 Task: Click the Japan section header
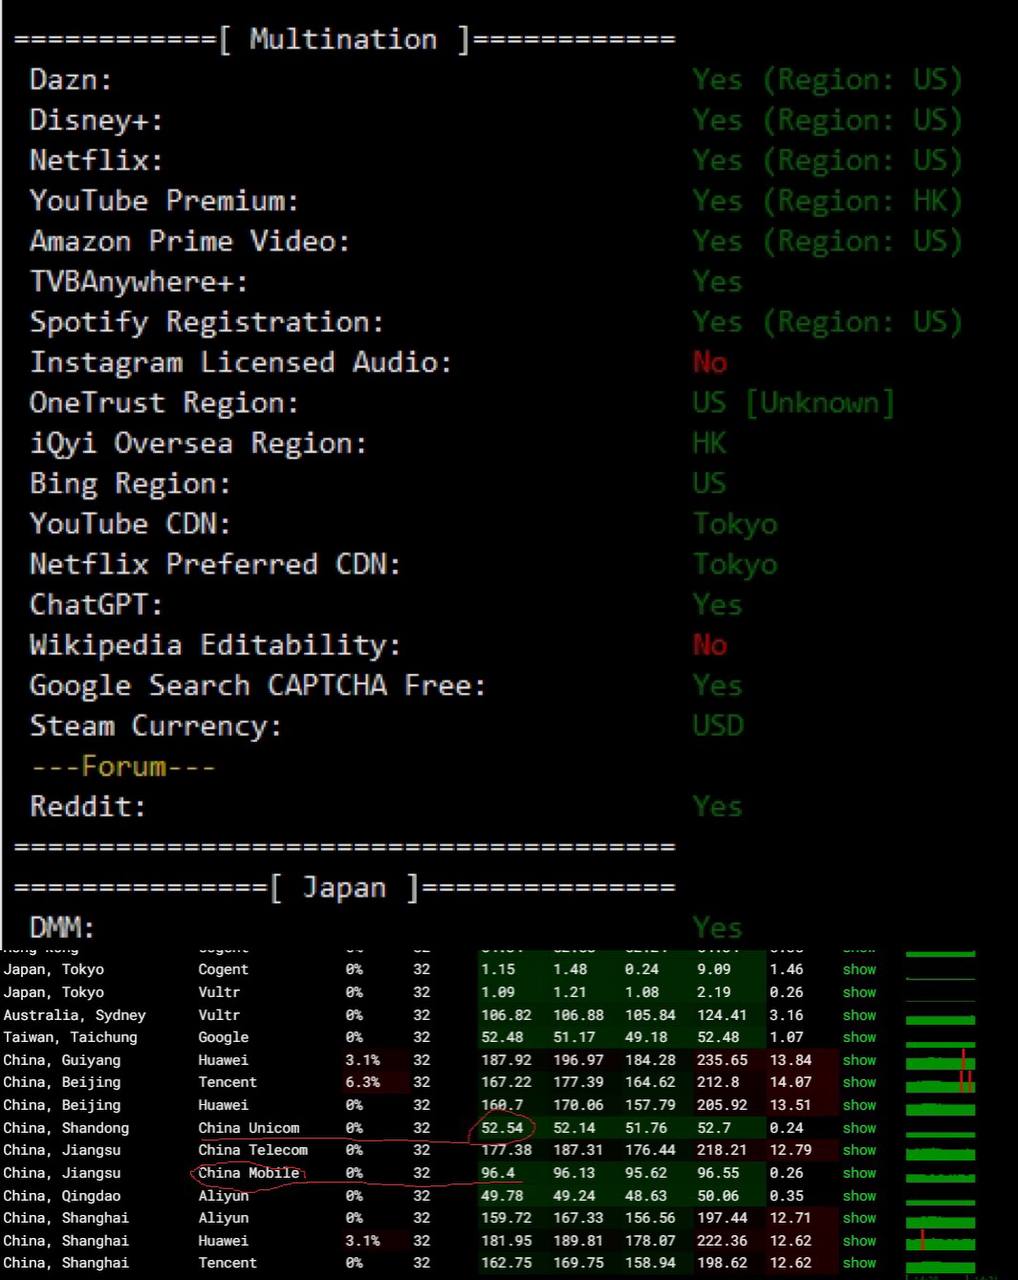click(x=343, y=888)
